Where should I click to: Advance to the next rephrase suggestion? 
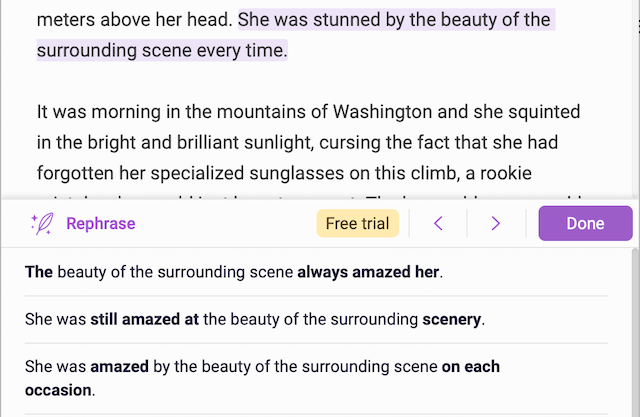(x=496, y=223)
